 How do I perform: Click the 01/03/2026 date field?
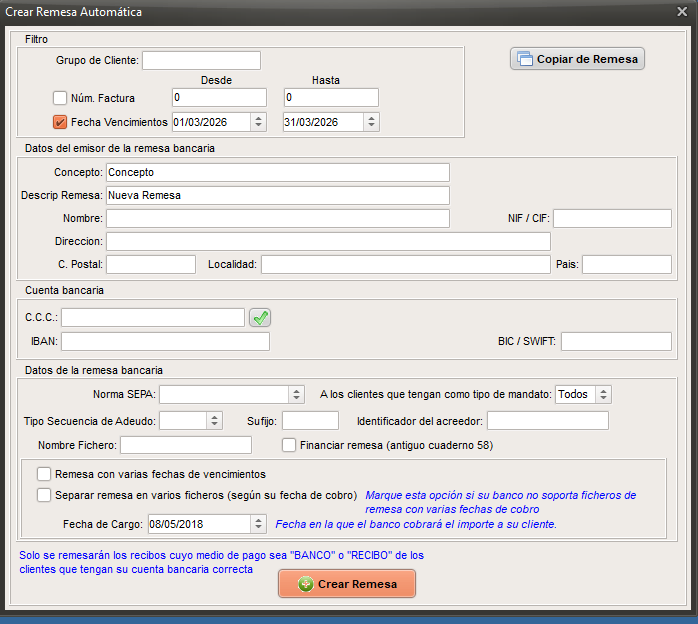coord(211,122)
